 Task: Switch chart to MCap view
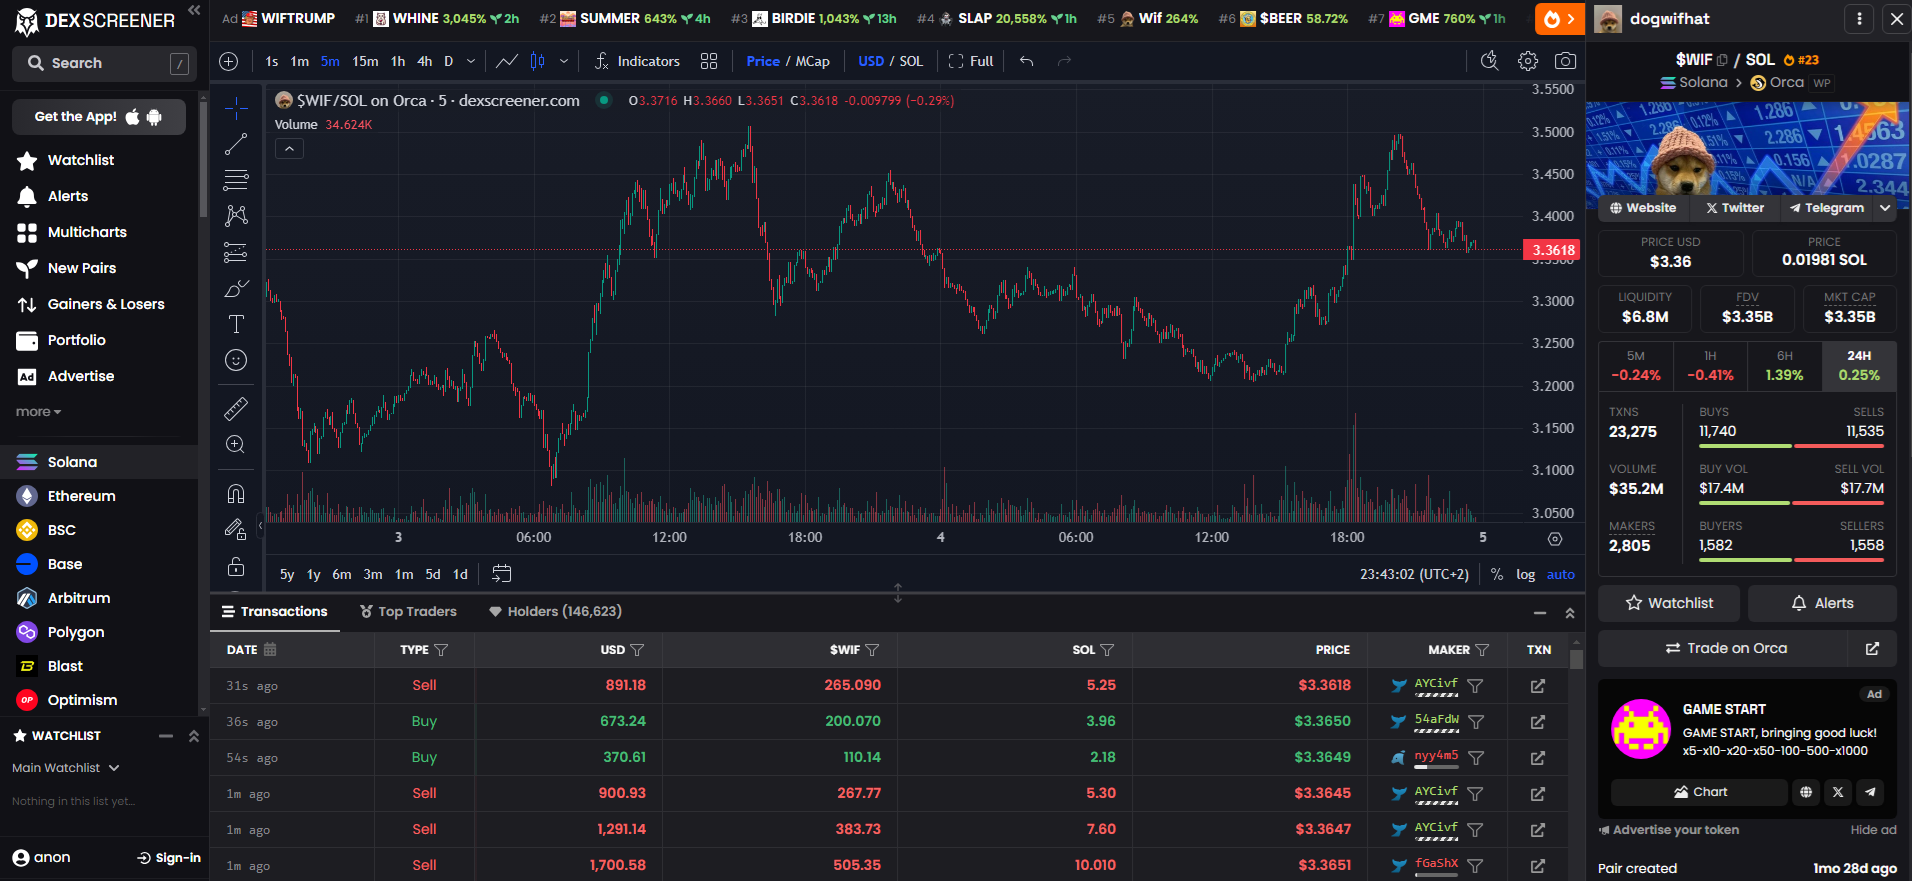coord(812,61)
